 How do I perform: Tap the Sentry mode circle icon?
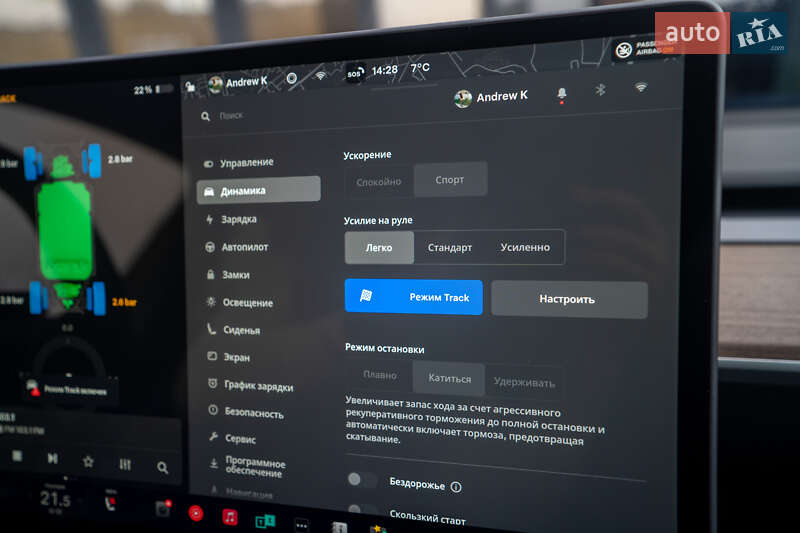[291, 78]
